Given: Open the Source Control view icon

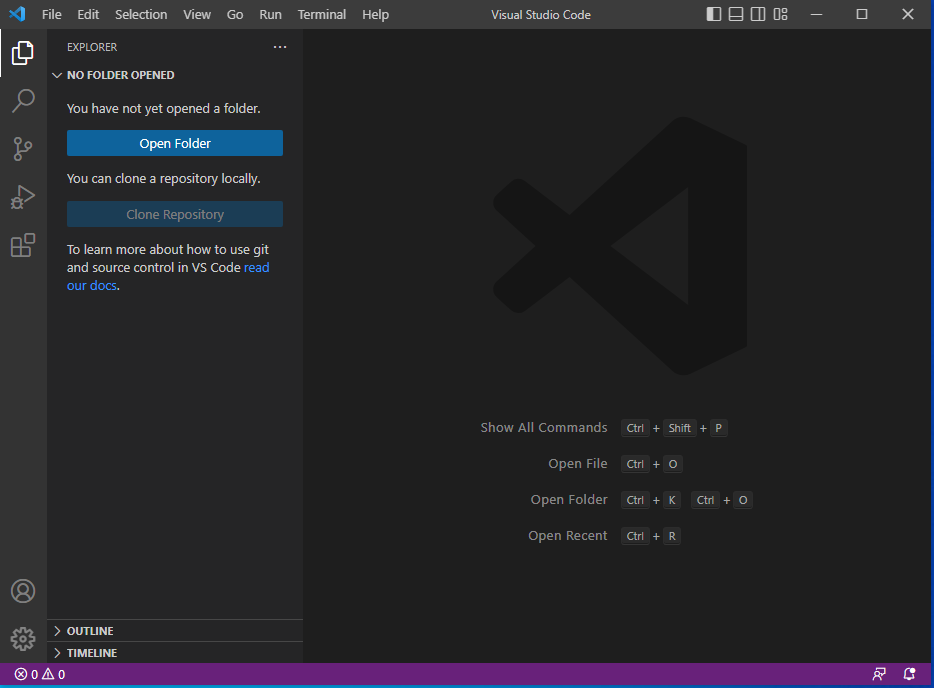Looking at the screenshot, I should 23,149.
